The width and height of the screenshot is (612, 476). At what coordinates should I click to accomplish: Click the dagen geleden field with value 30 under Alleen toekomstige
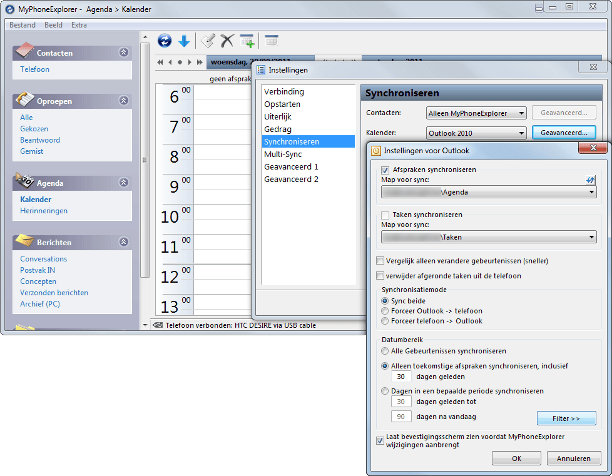401,377
